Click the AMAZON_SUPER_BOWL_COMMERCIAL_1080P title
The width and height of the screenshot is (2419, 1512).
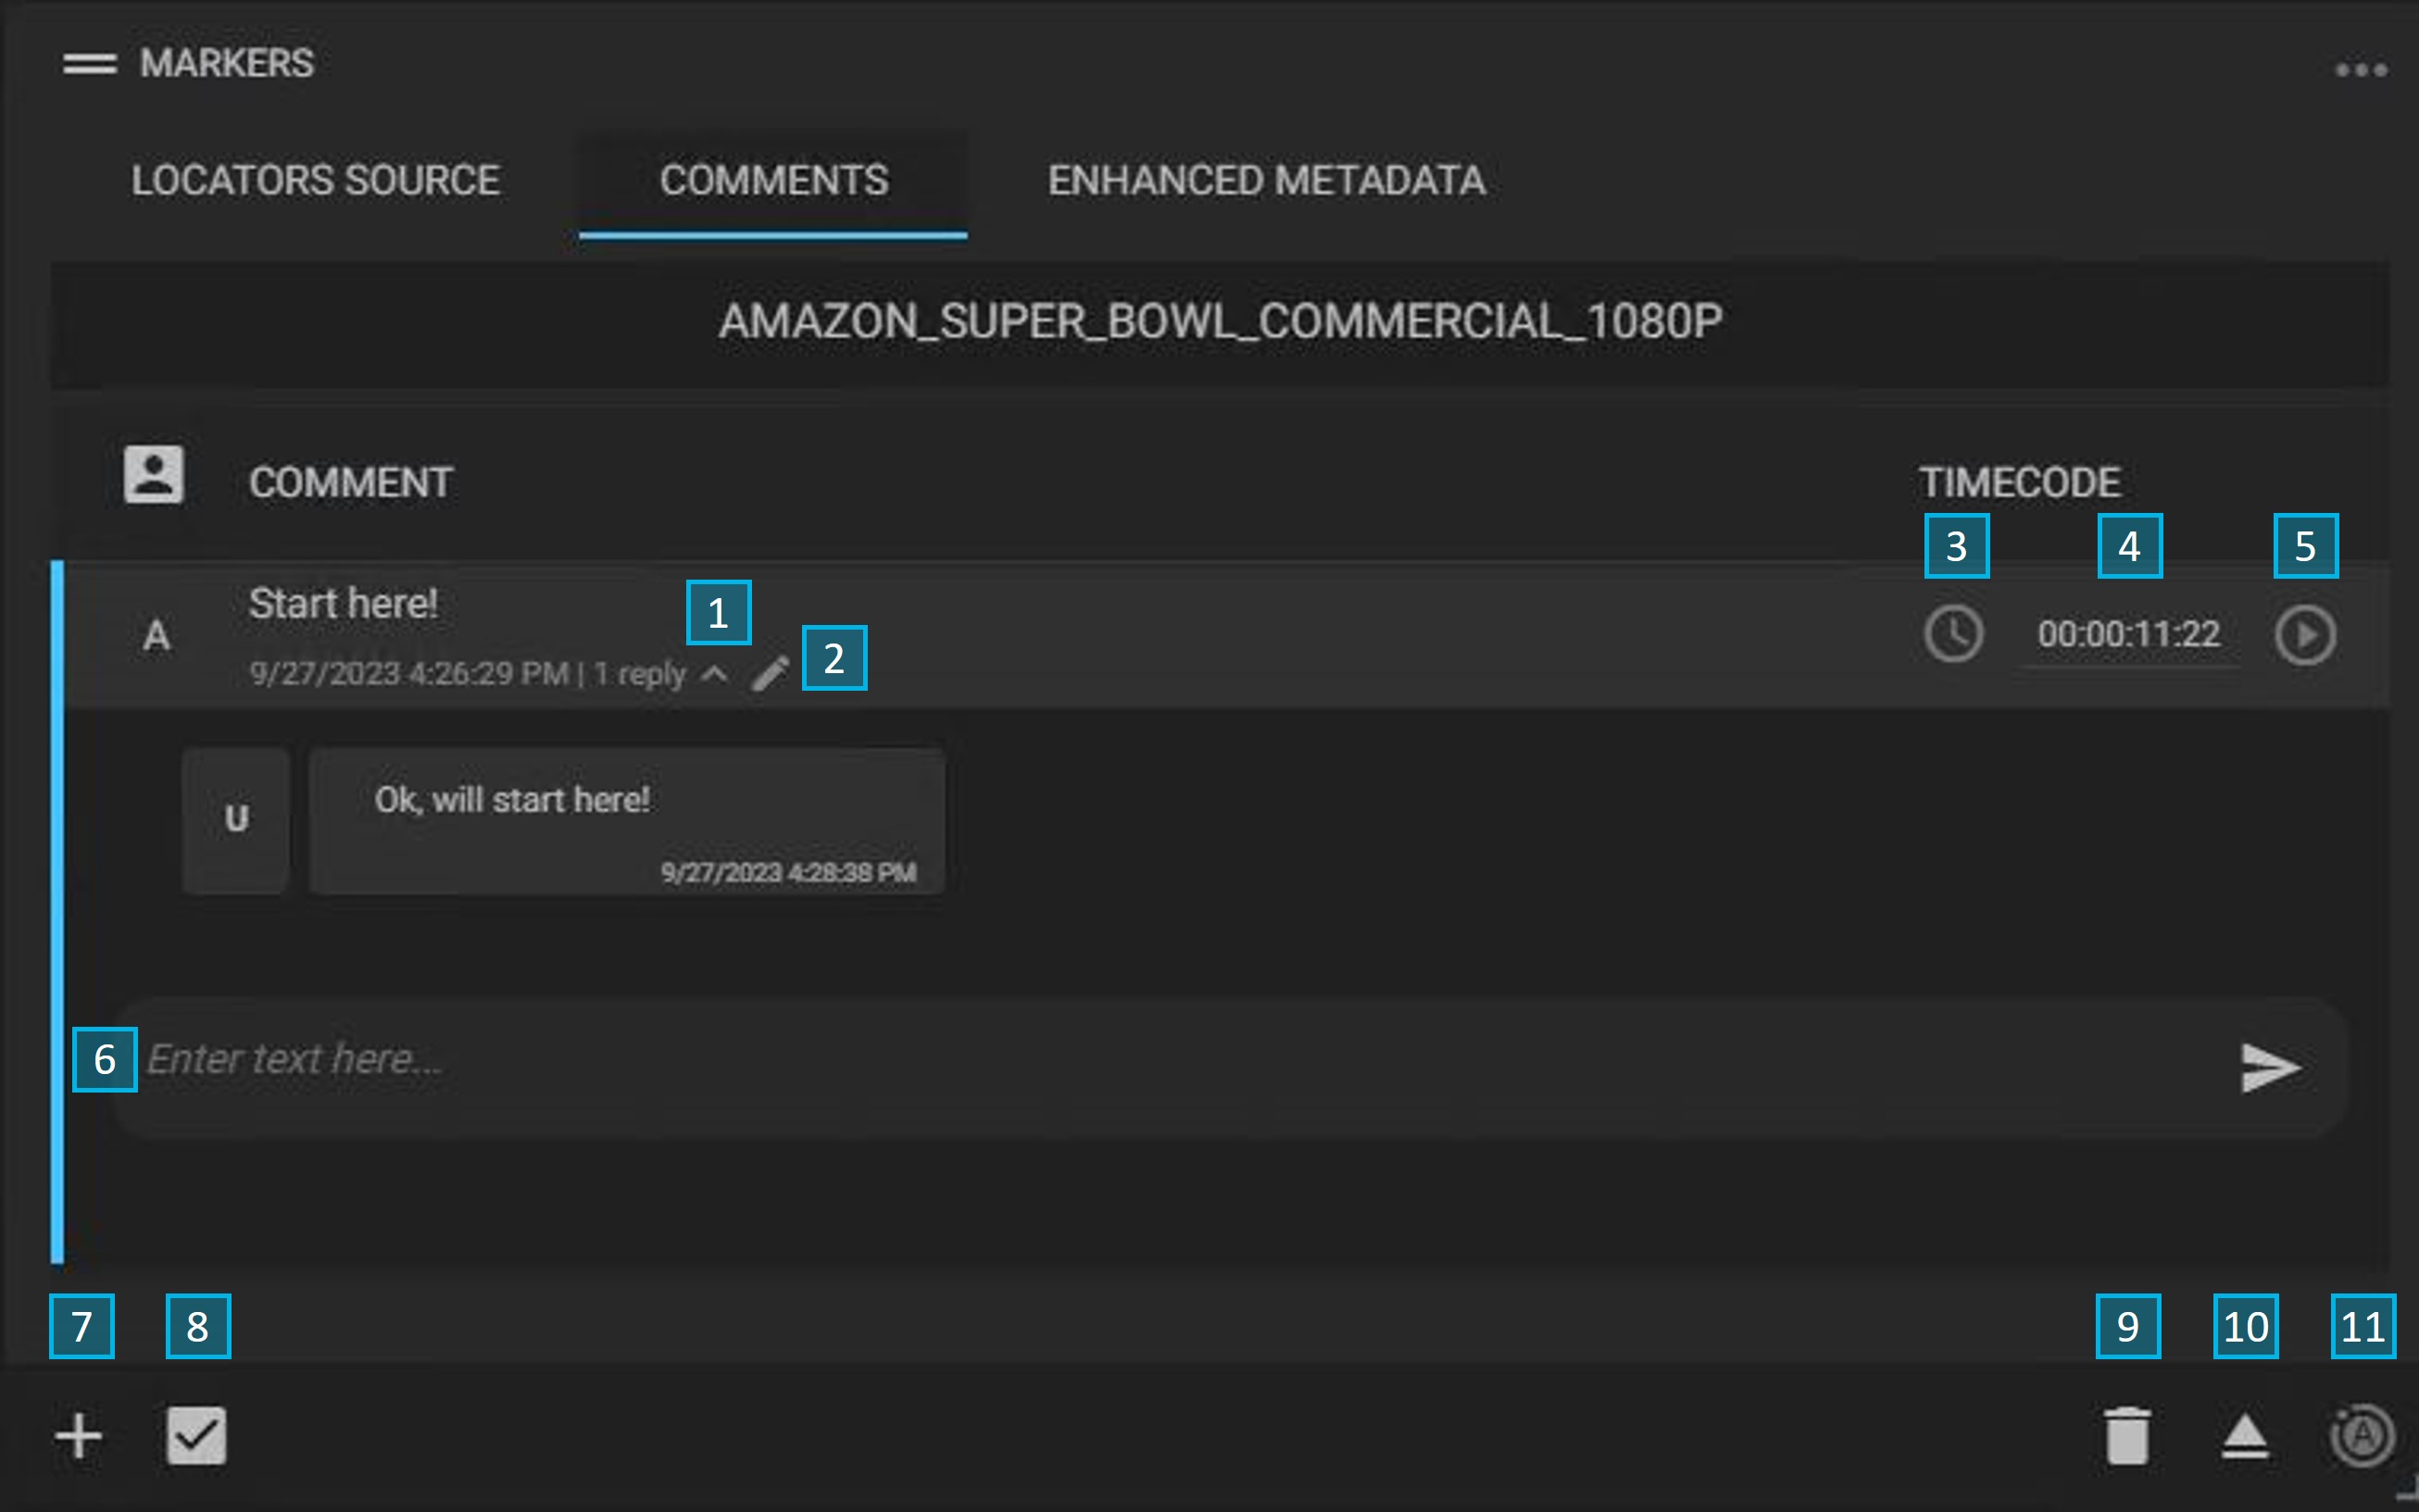[1220, 322]
